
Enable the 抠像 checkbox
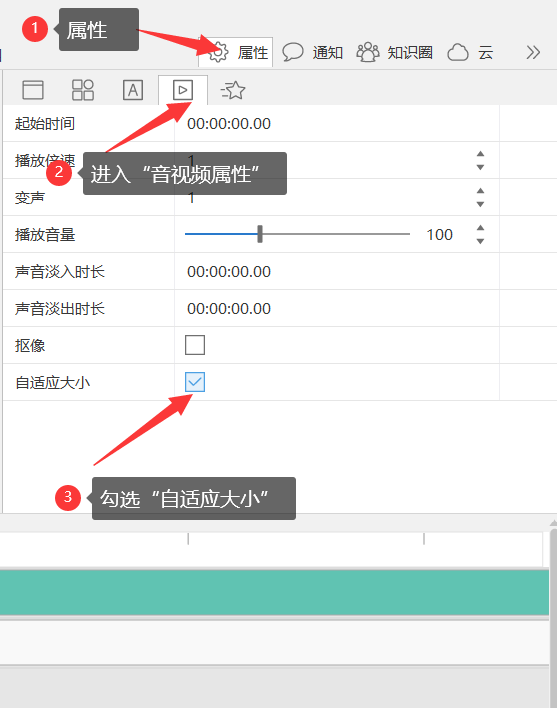[195, 345]
